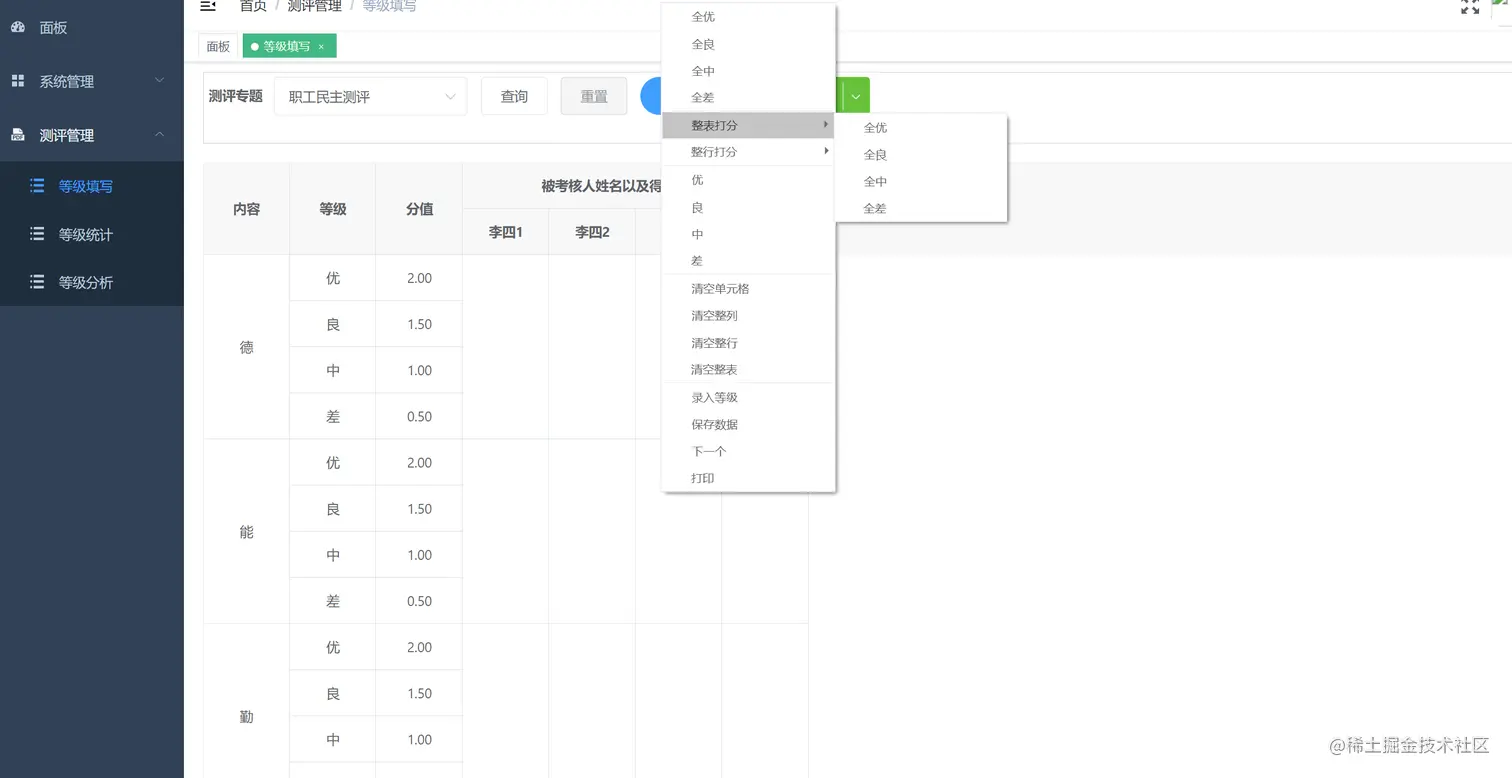Expand the 整行打分 submenu entry
Screen dimensions: 1512x778
[714, 151]
